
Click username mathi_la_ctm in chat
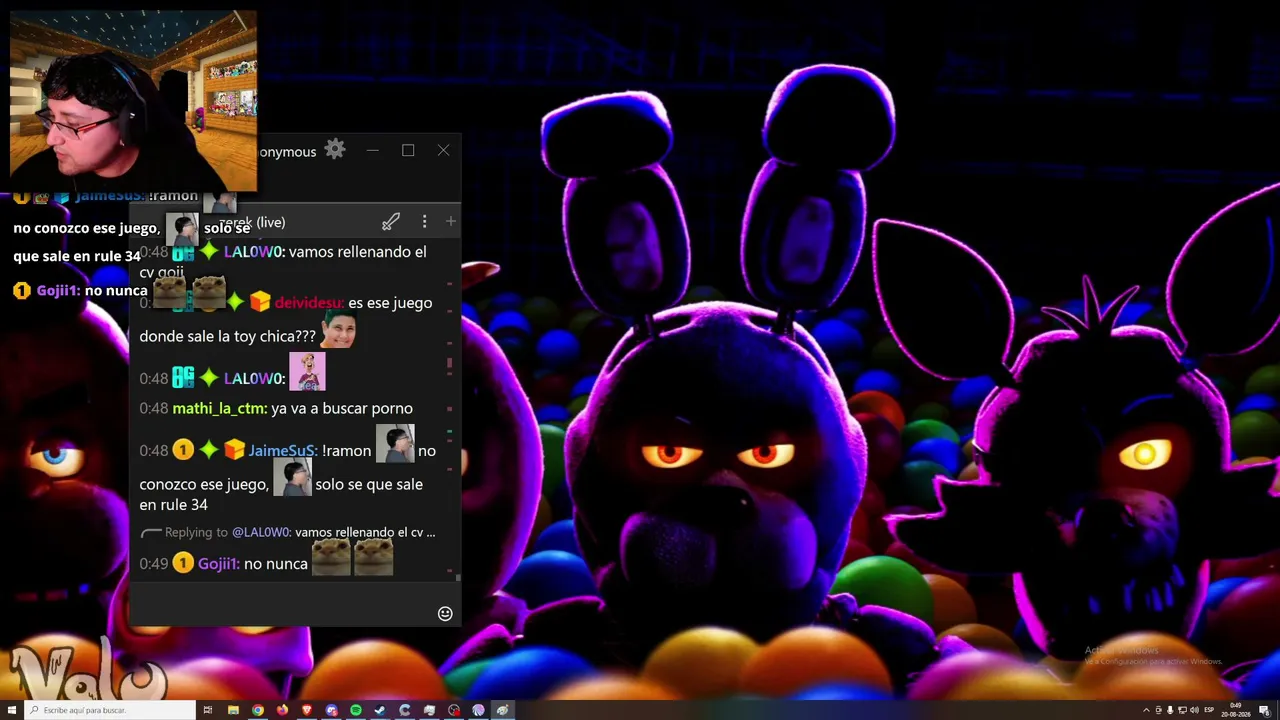pos(219,408)
